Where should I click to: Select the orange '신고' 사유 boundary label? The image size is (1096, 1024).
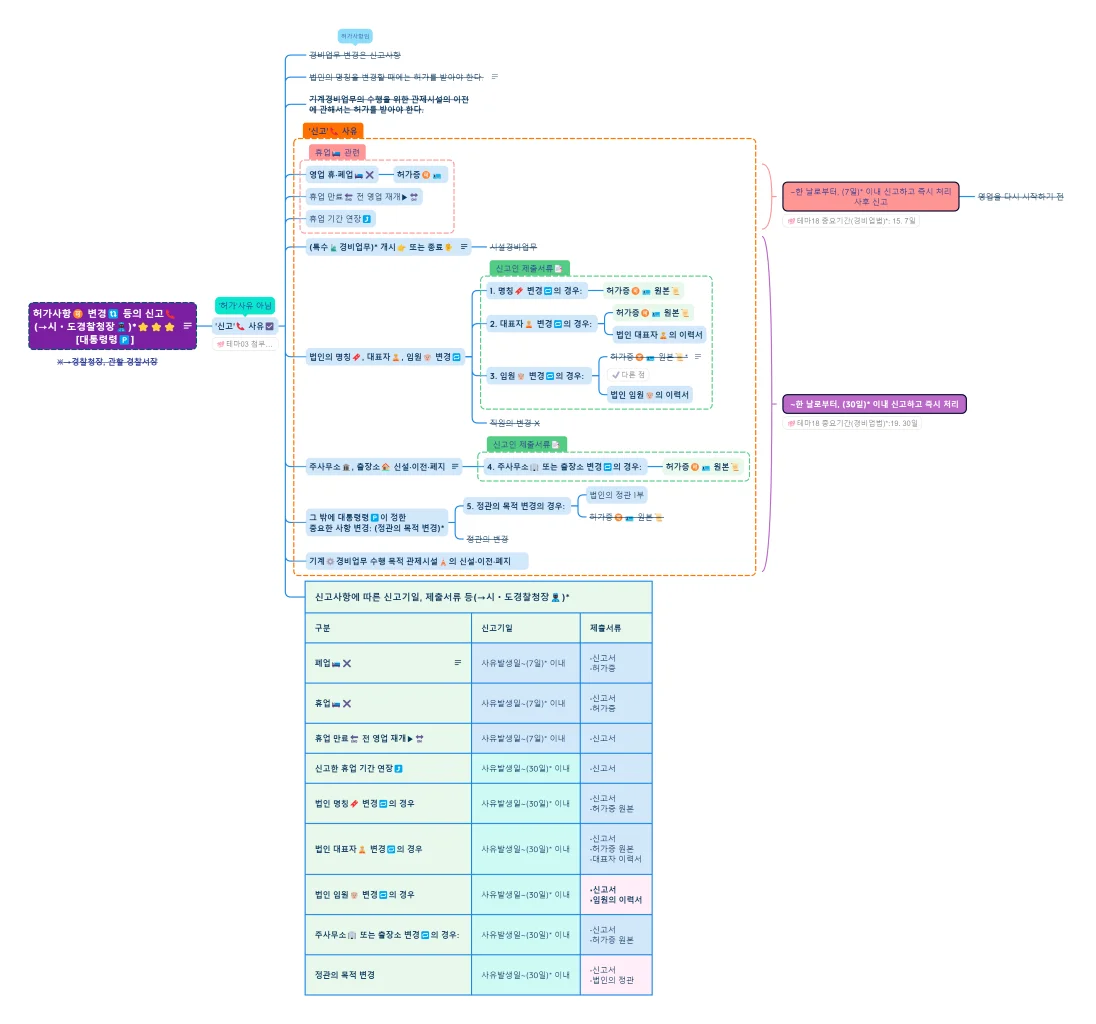click(x=333, y=131)
